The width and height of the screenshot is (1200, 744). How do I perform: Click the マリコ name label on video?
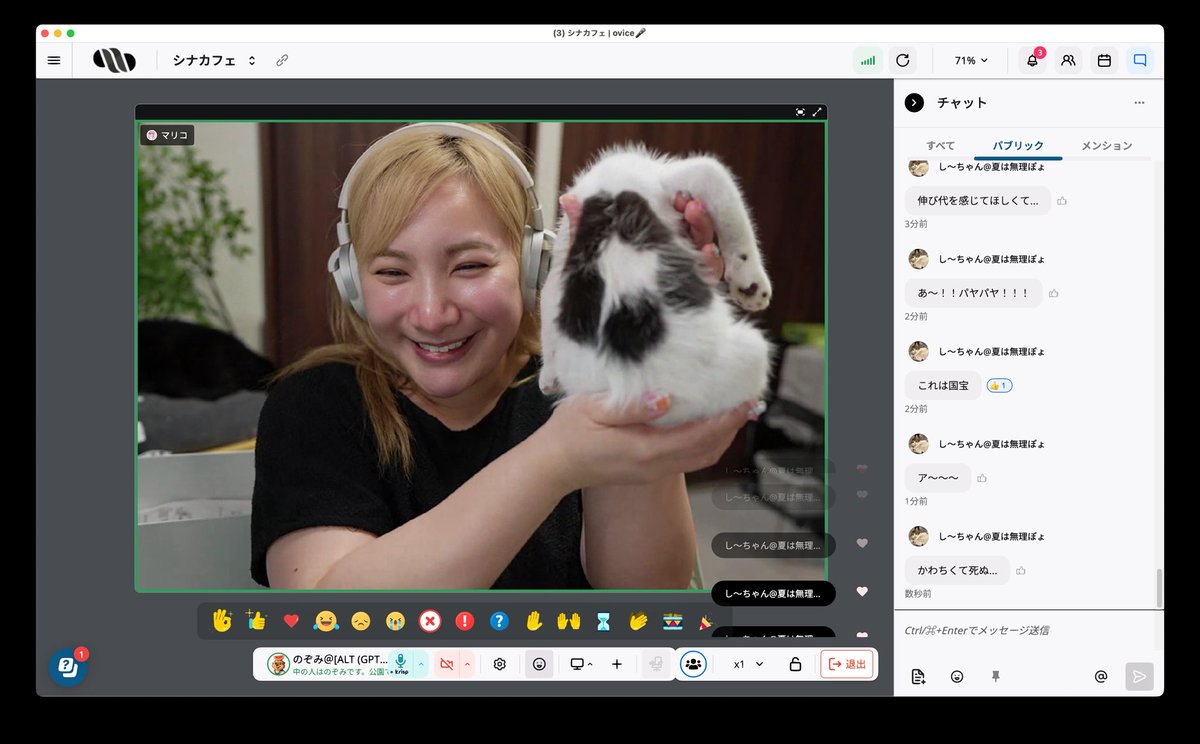click(167, 134)
